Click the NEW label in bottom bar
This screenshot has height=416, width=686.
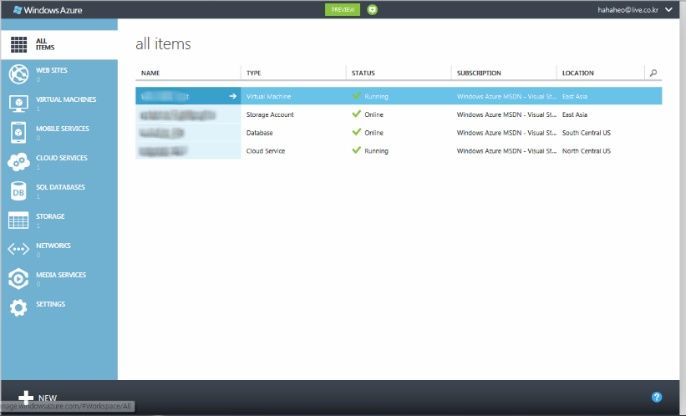coord(47,398)
